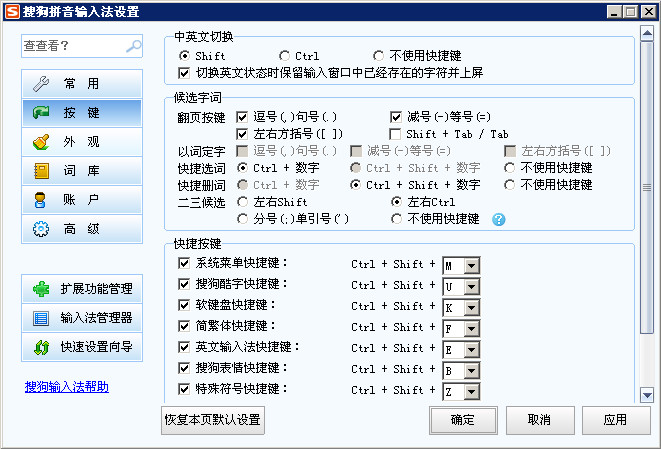The width and height of the screenshot is (661, 449).
Task: Click the 取消 button
Action: pos(540,420)
